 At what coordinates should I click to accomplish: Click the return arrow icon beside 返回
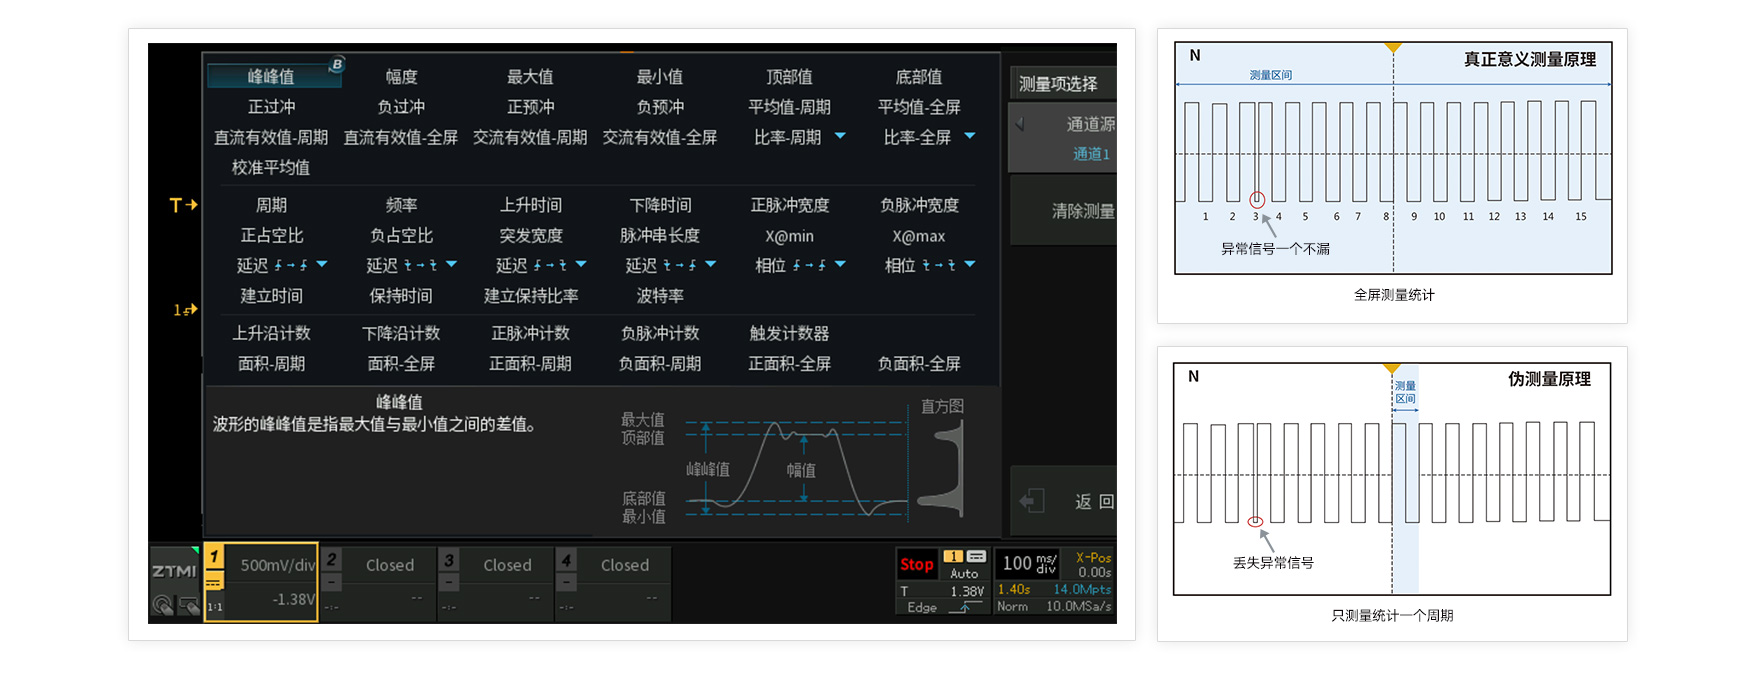coord(1032,501)
